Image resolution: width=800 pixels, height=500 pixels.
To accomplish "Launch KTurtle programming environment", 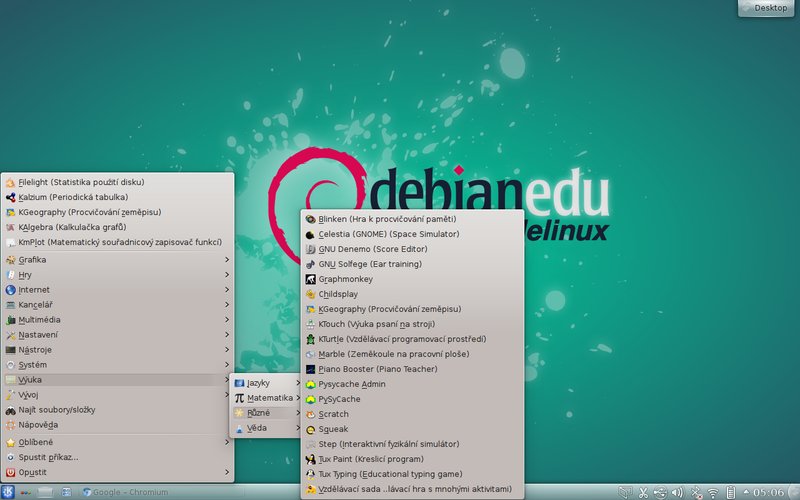I will point(412,339).
